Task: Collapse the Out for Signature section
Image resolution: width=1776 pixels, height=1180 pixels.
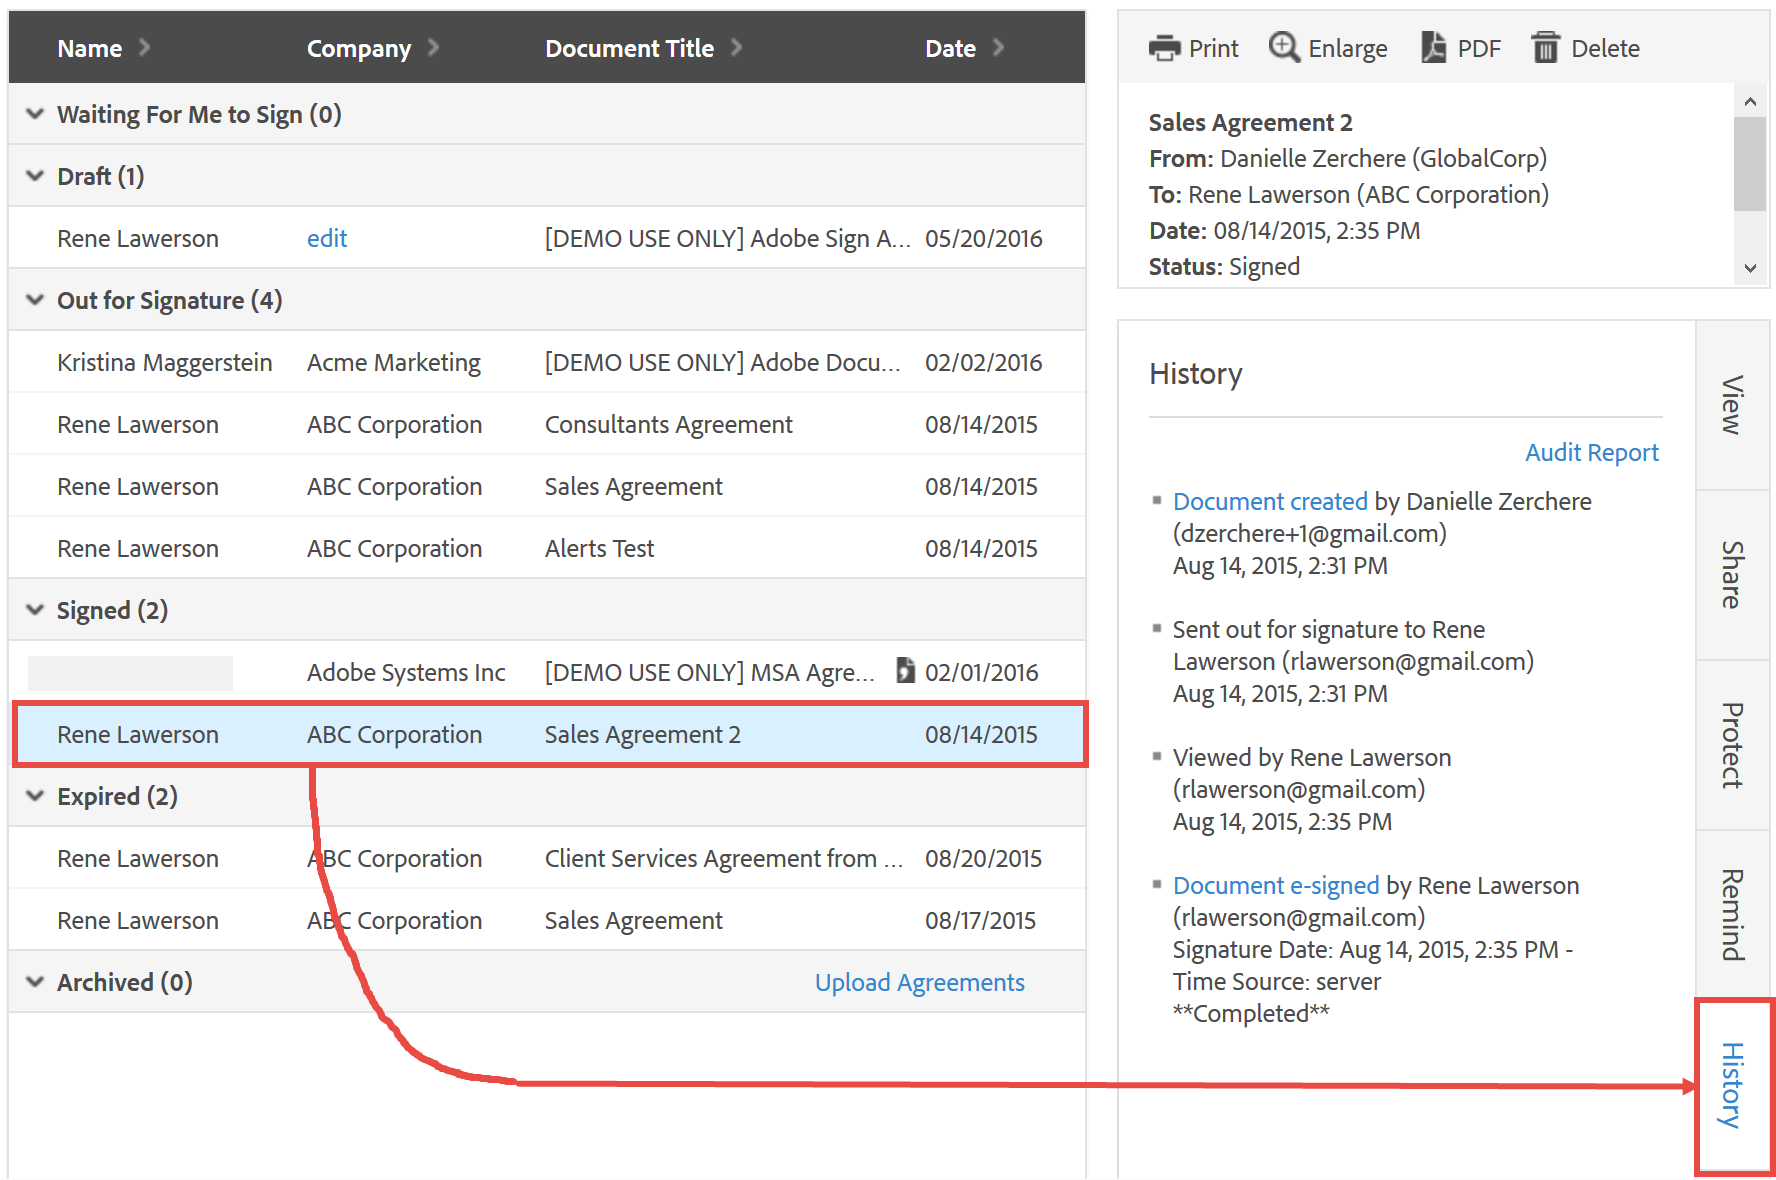Action: pos(34,300)
